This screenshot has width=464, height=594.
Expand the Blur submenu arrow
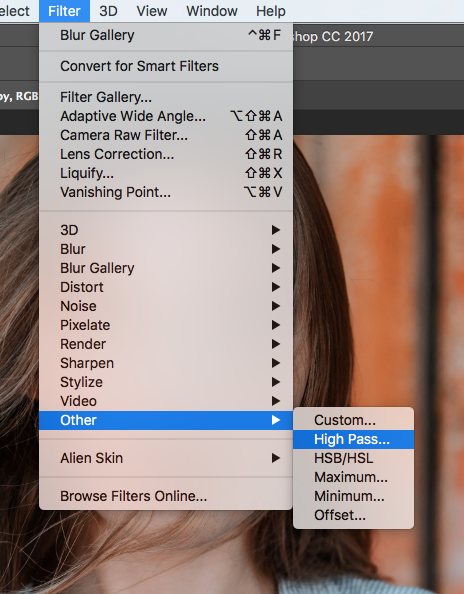tap(276, 249)
